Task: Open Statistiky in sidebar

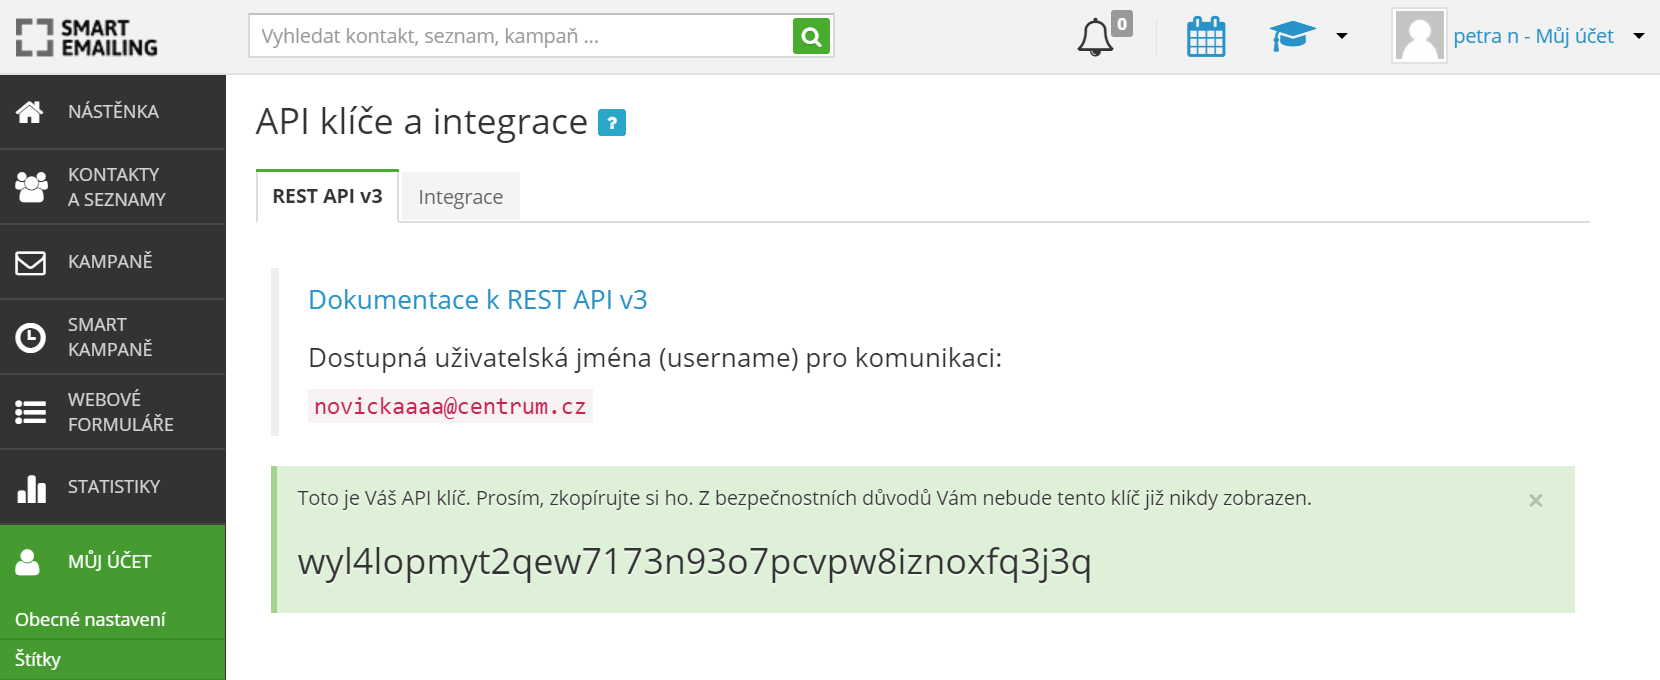Action: 112,487
